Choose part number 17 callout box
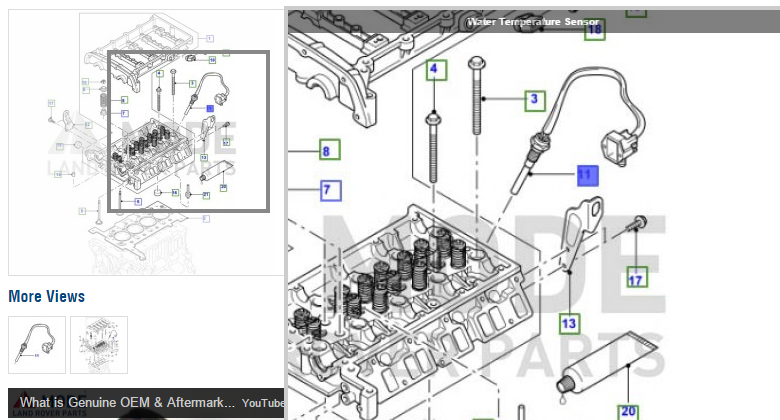Screen dimensions: 780x420 [635, 279]
